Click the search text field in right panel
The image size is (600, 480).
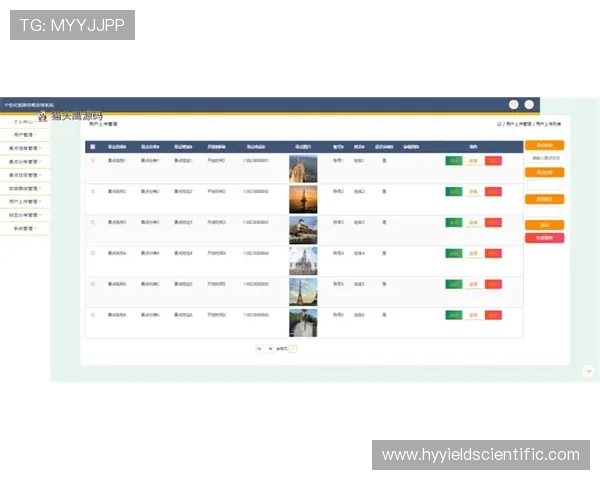pos(544,158)
